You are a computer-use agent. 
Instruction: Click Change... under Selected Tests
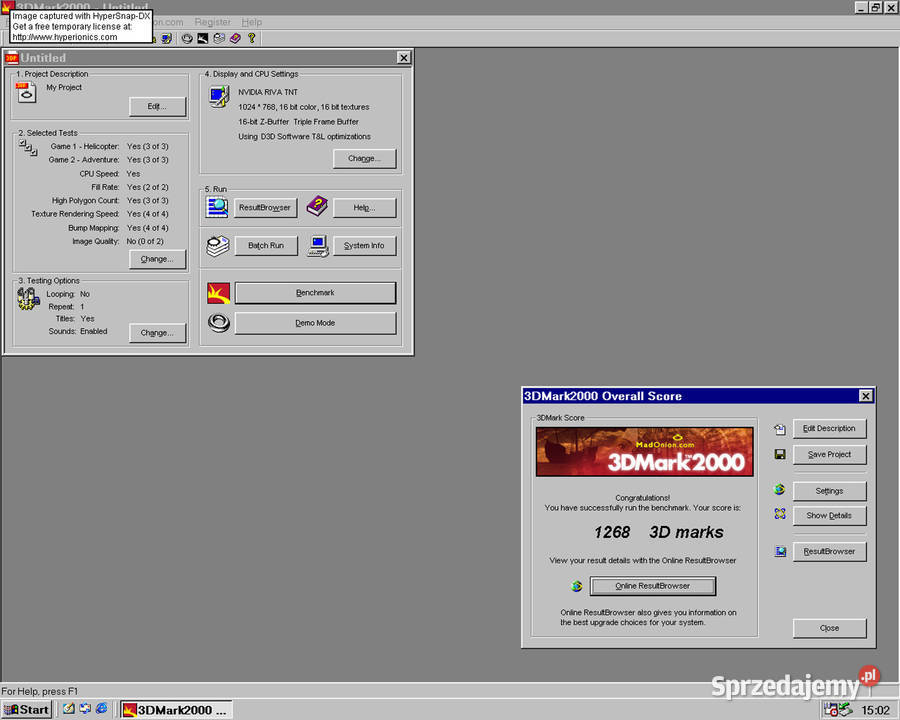157,259
